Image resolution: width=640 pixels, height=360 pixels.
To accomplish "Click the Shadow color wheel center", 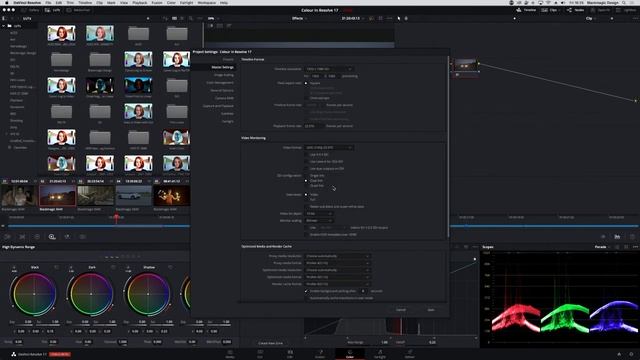I will 148,294.
